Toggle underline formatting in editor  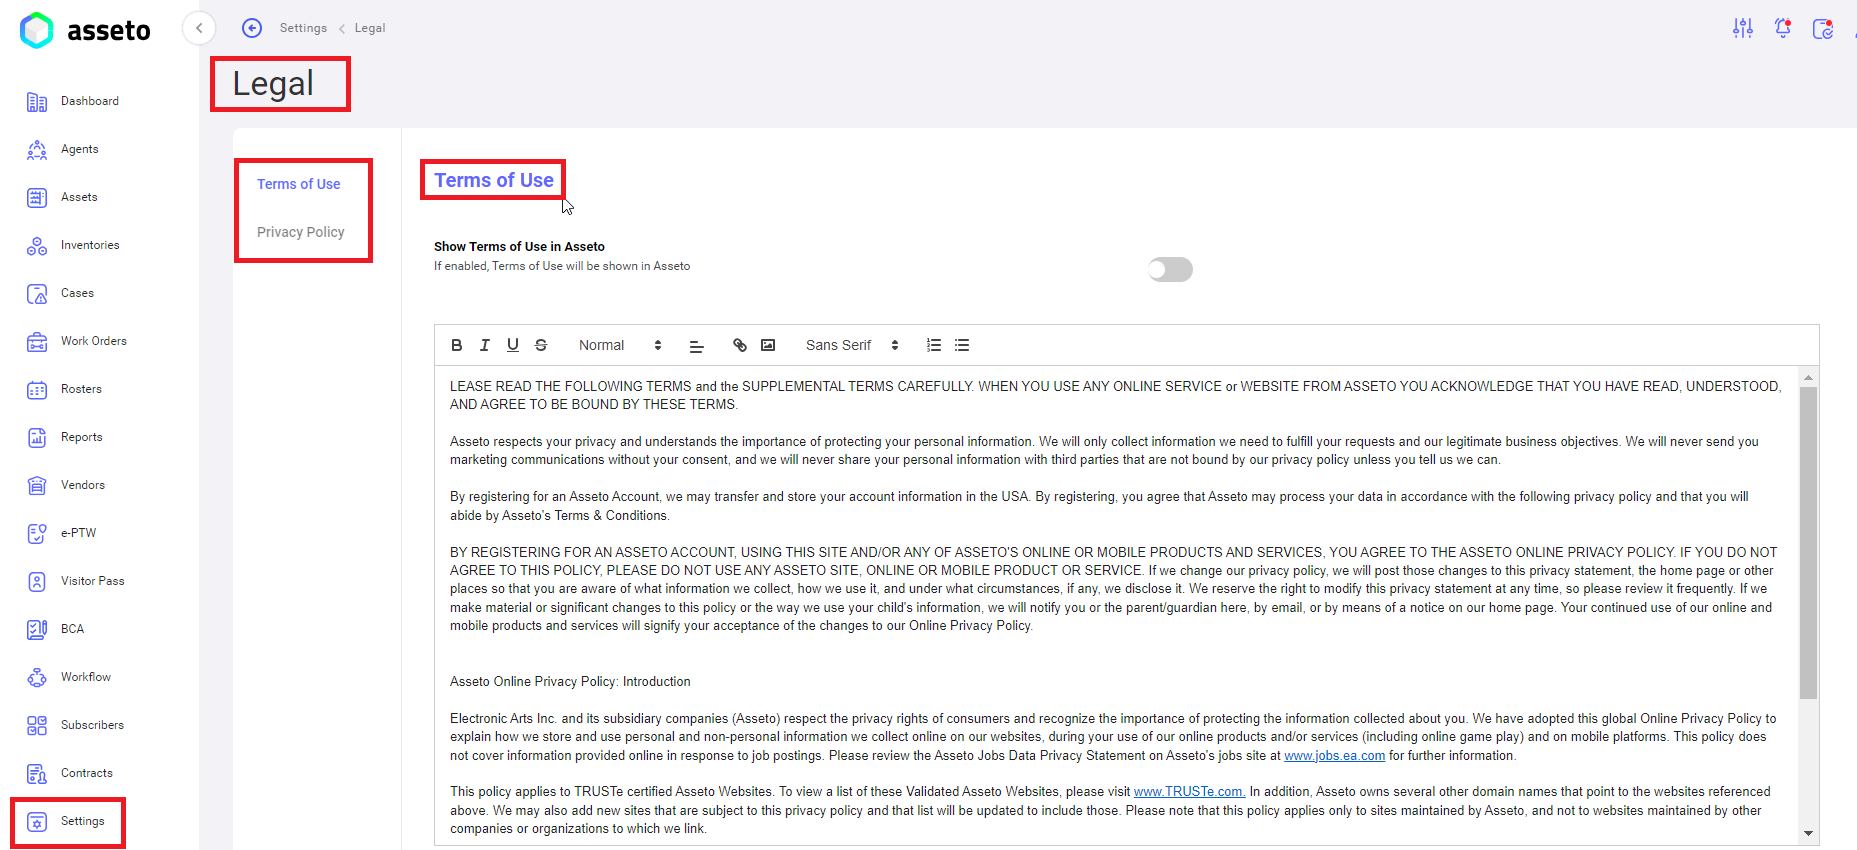tap(513, 345)
